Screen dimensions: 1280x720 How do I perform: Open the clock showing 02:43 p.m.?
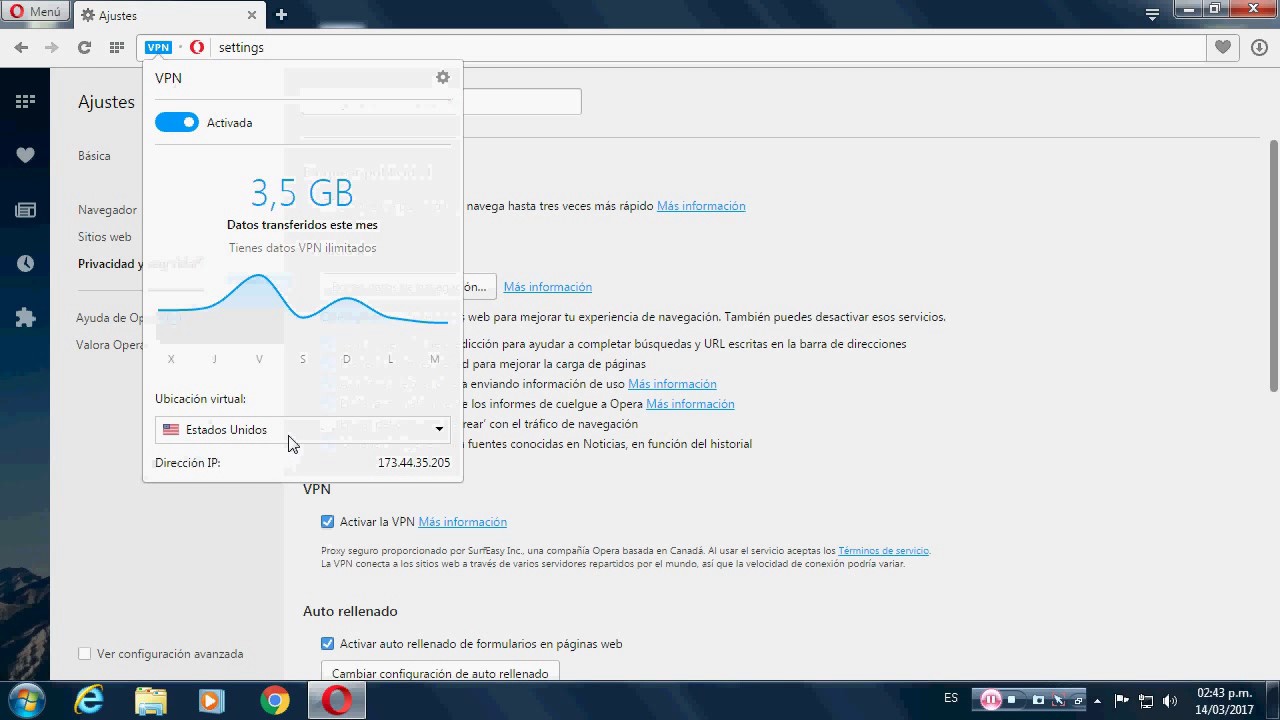coord(1225,700)
